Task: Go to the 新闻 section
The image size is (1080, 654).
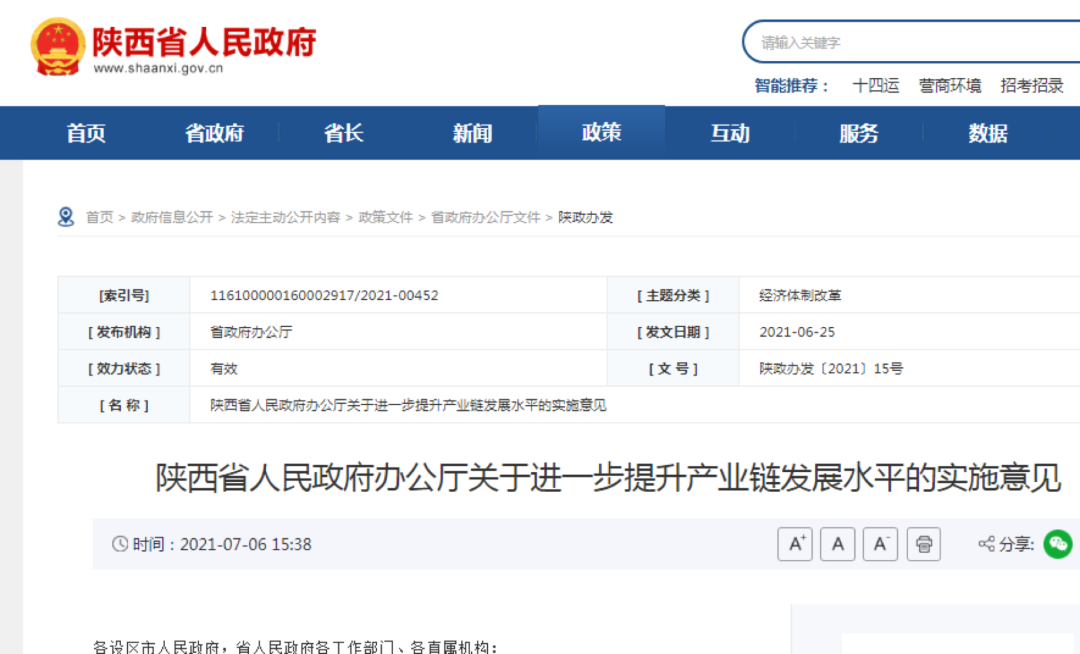Action: [472, 133]
